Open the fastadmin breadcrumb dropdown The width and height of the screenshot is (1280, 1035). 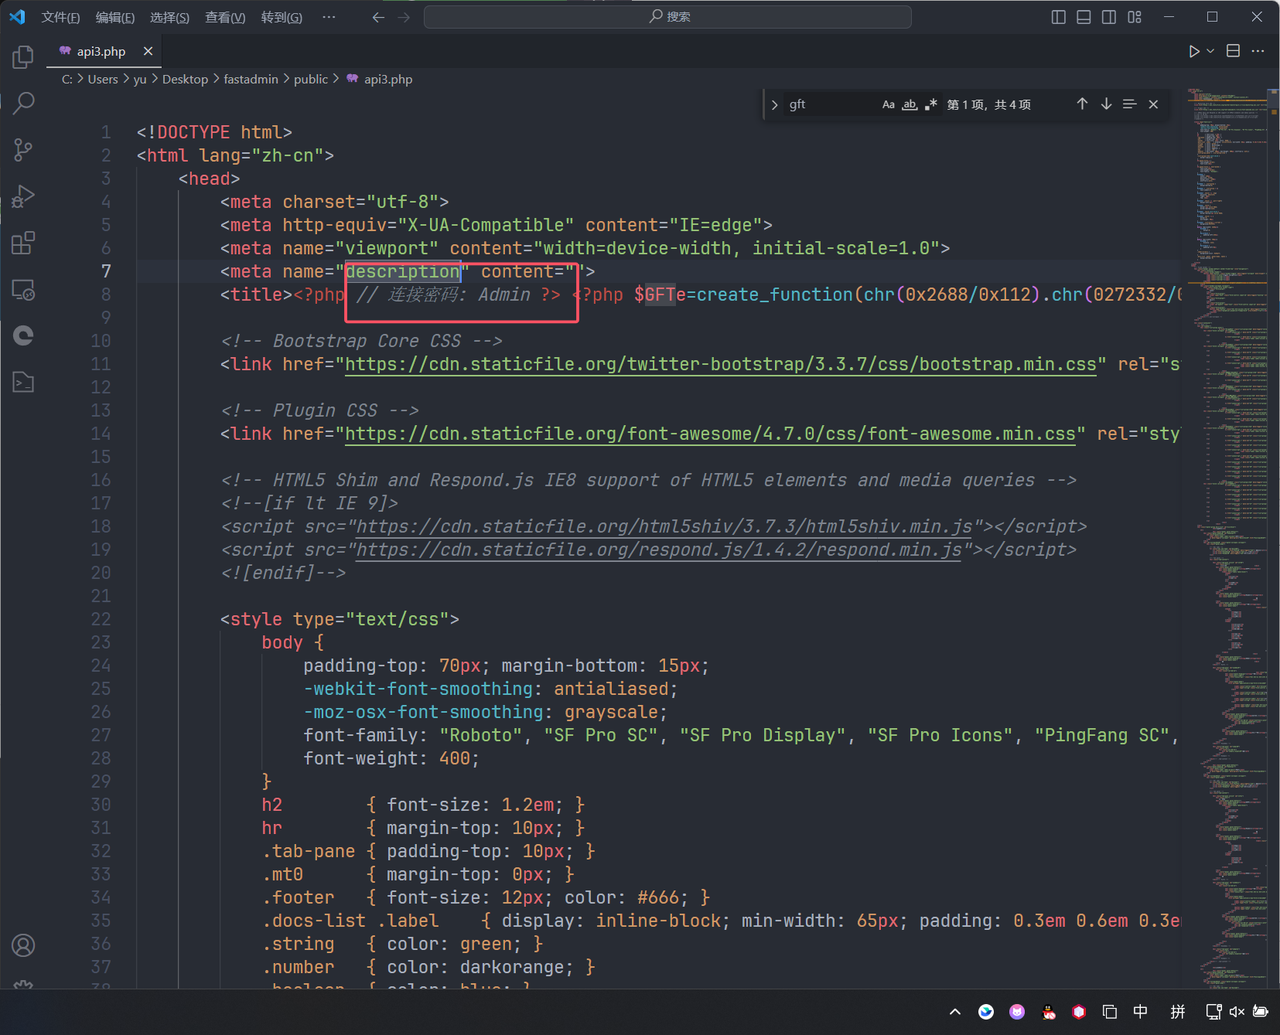251,79
